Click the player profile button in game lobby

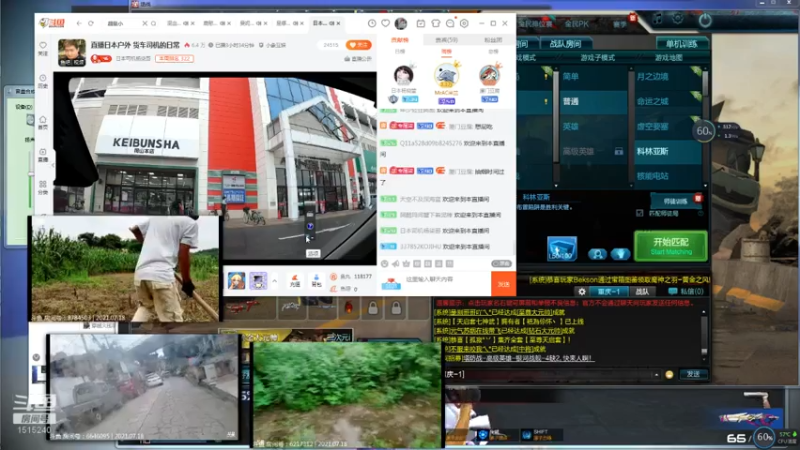point(597,254)
